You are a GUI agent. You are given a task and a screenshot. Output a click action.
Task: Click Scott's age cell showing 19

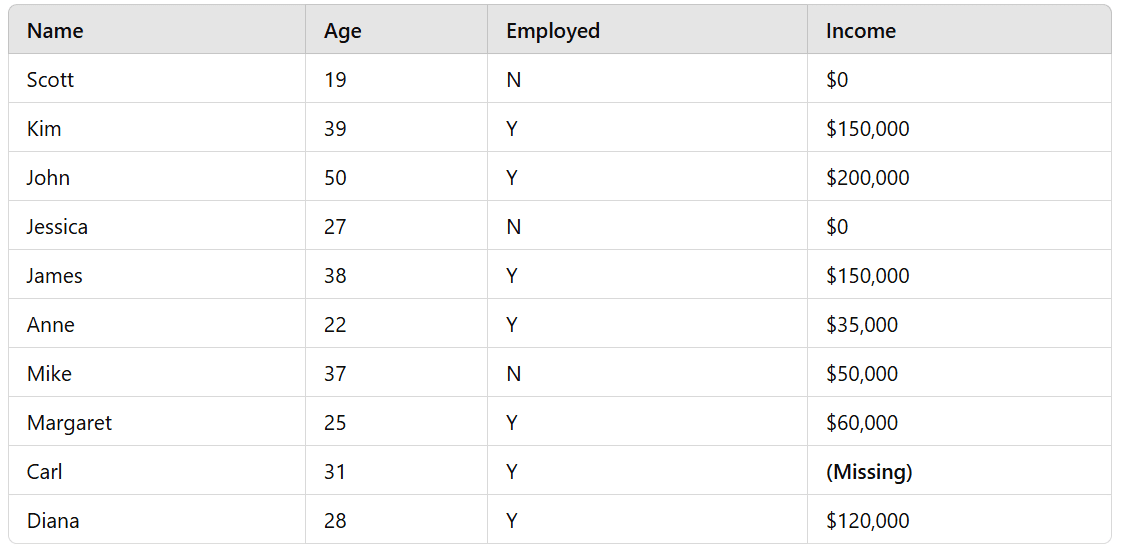[x=396, y=79]
